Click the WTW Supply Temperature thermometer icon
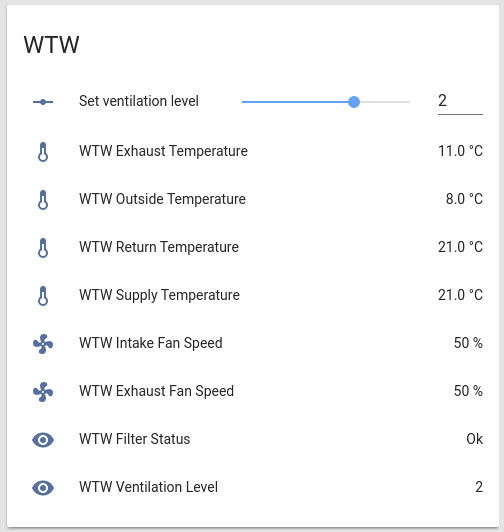The width and height of the screenshot is (504, 532). coord(43,296)
